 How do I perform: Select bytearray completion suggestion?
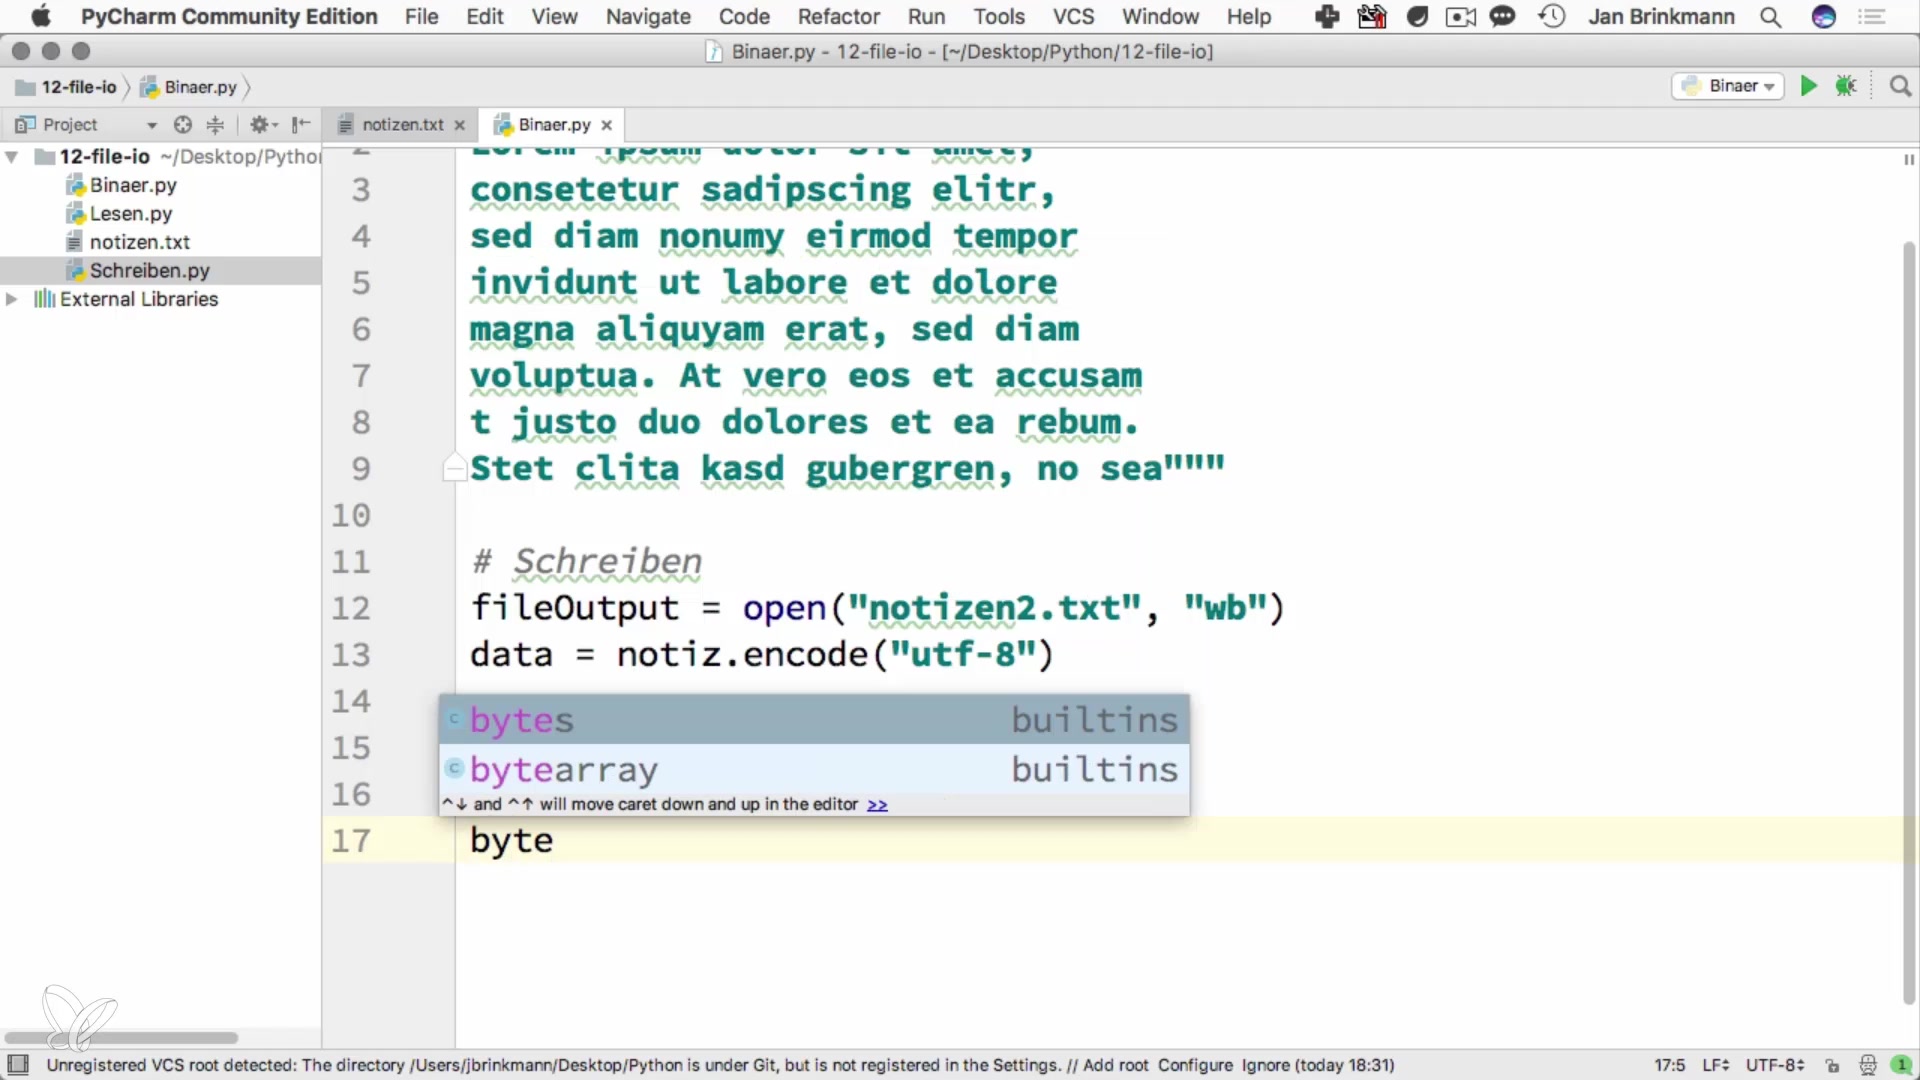tap(564, 769)
